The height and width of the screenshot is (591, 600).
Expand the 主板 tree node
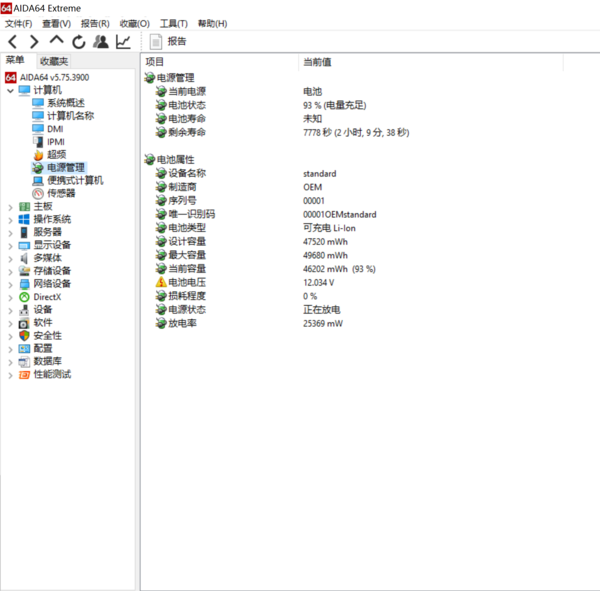point(11,207)
